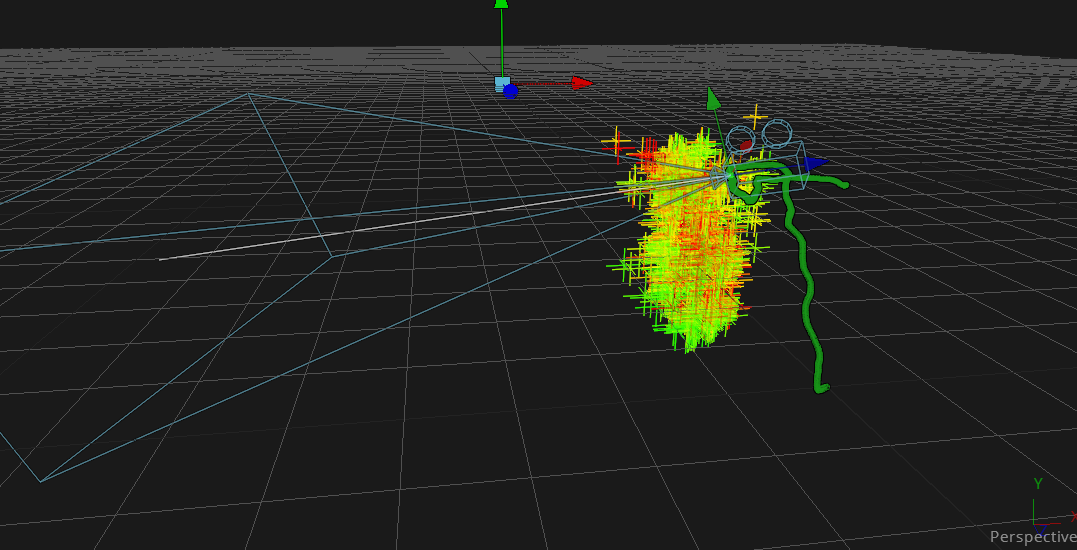Pick the green Y-axis arrowhead above the camera
1077x550 pixels.
pyautogui.click(x=713, y=98)
